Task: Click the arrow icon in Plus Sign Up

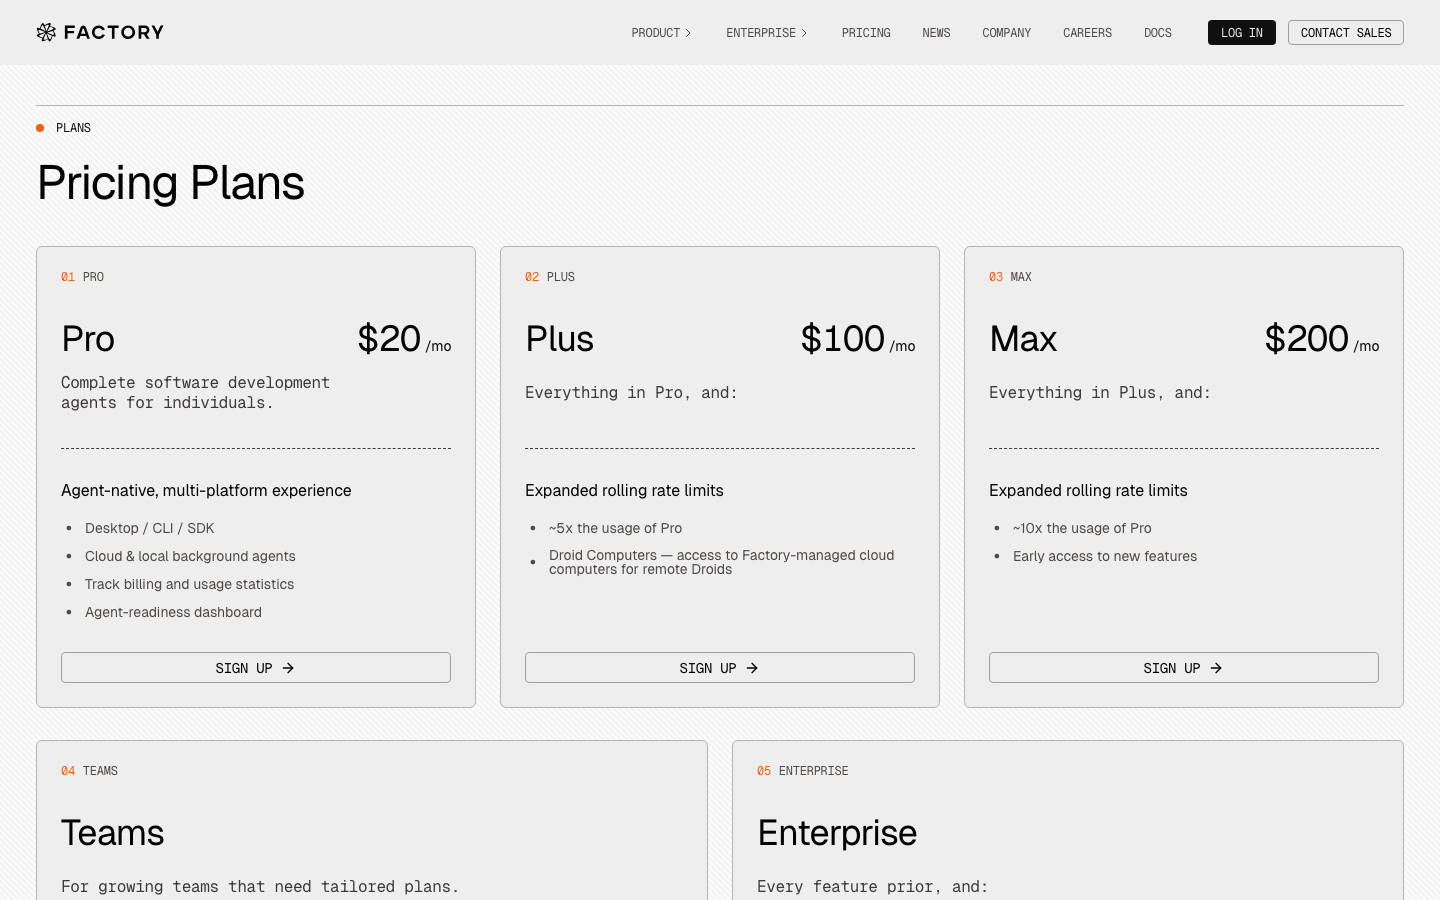Action: (752, 668)
